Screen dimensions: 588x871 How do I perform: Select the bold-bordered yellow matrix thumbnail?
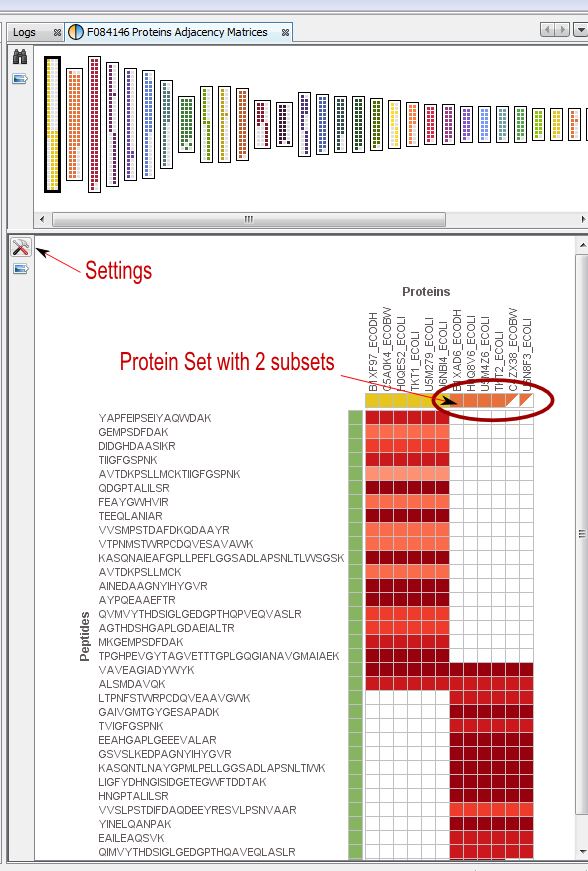(x=52, y=124)
